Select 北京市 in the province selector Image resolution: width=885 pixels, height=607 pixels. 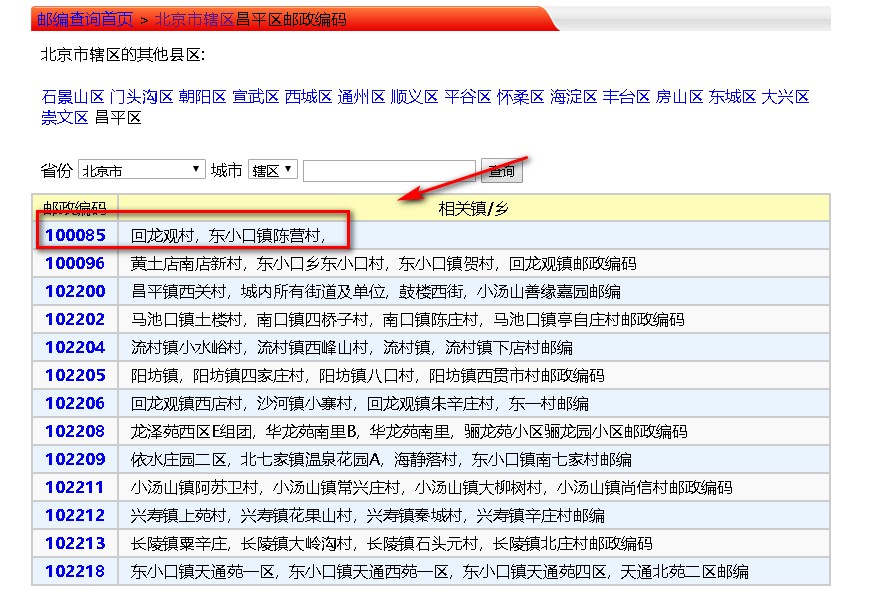140,168
